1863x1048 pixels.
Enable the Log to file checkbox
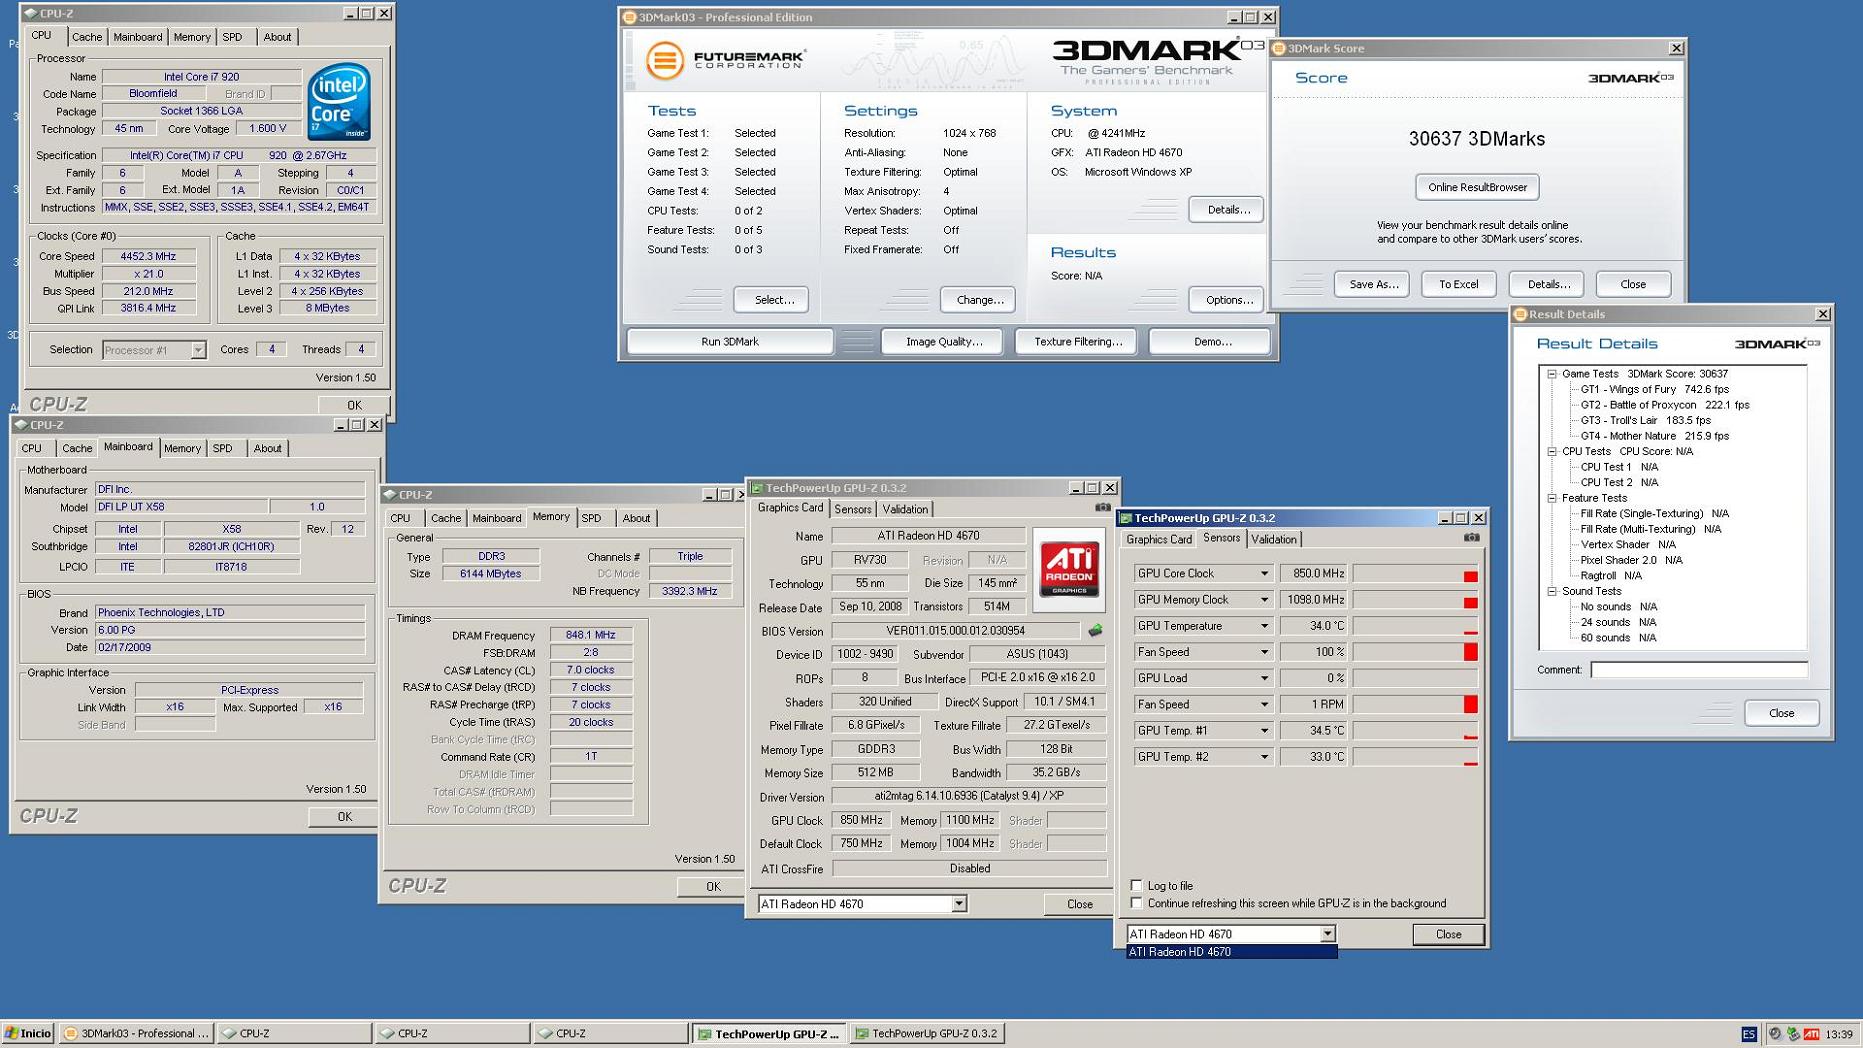tap(1136, 885)
